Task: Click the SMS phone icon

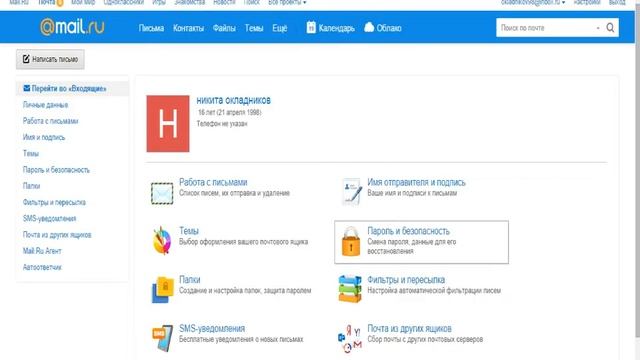Action: coord(162,338)
